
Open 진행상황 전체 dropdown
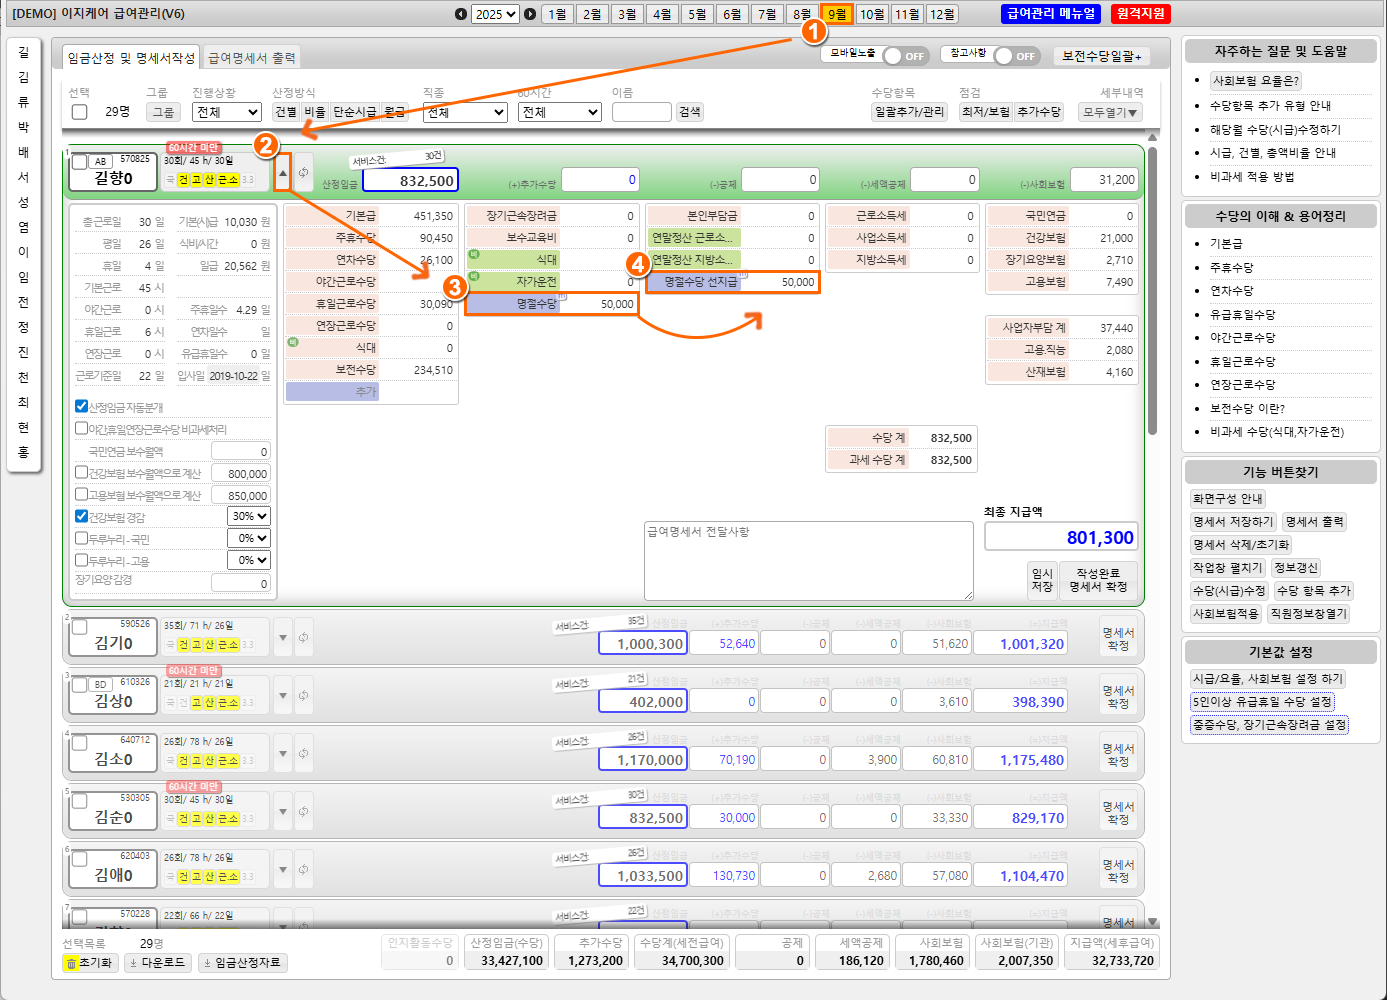coord(227,112)
